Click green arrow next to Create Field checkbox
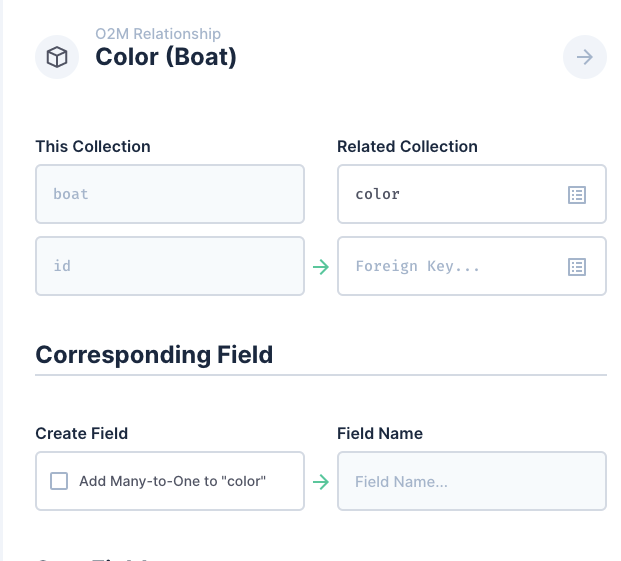This screenshot has height=561, width=621. coord(321,482)
